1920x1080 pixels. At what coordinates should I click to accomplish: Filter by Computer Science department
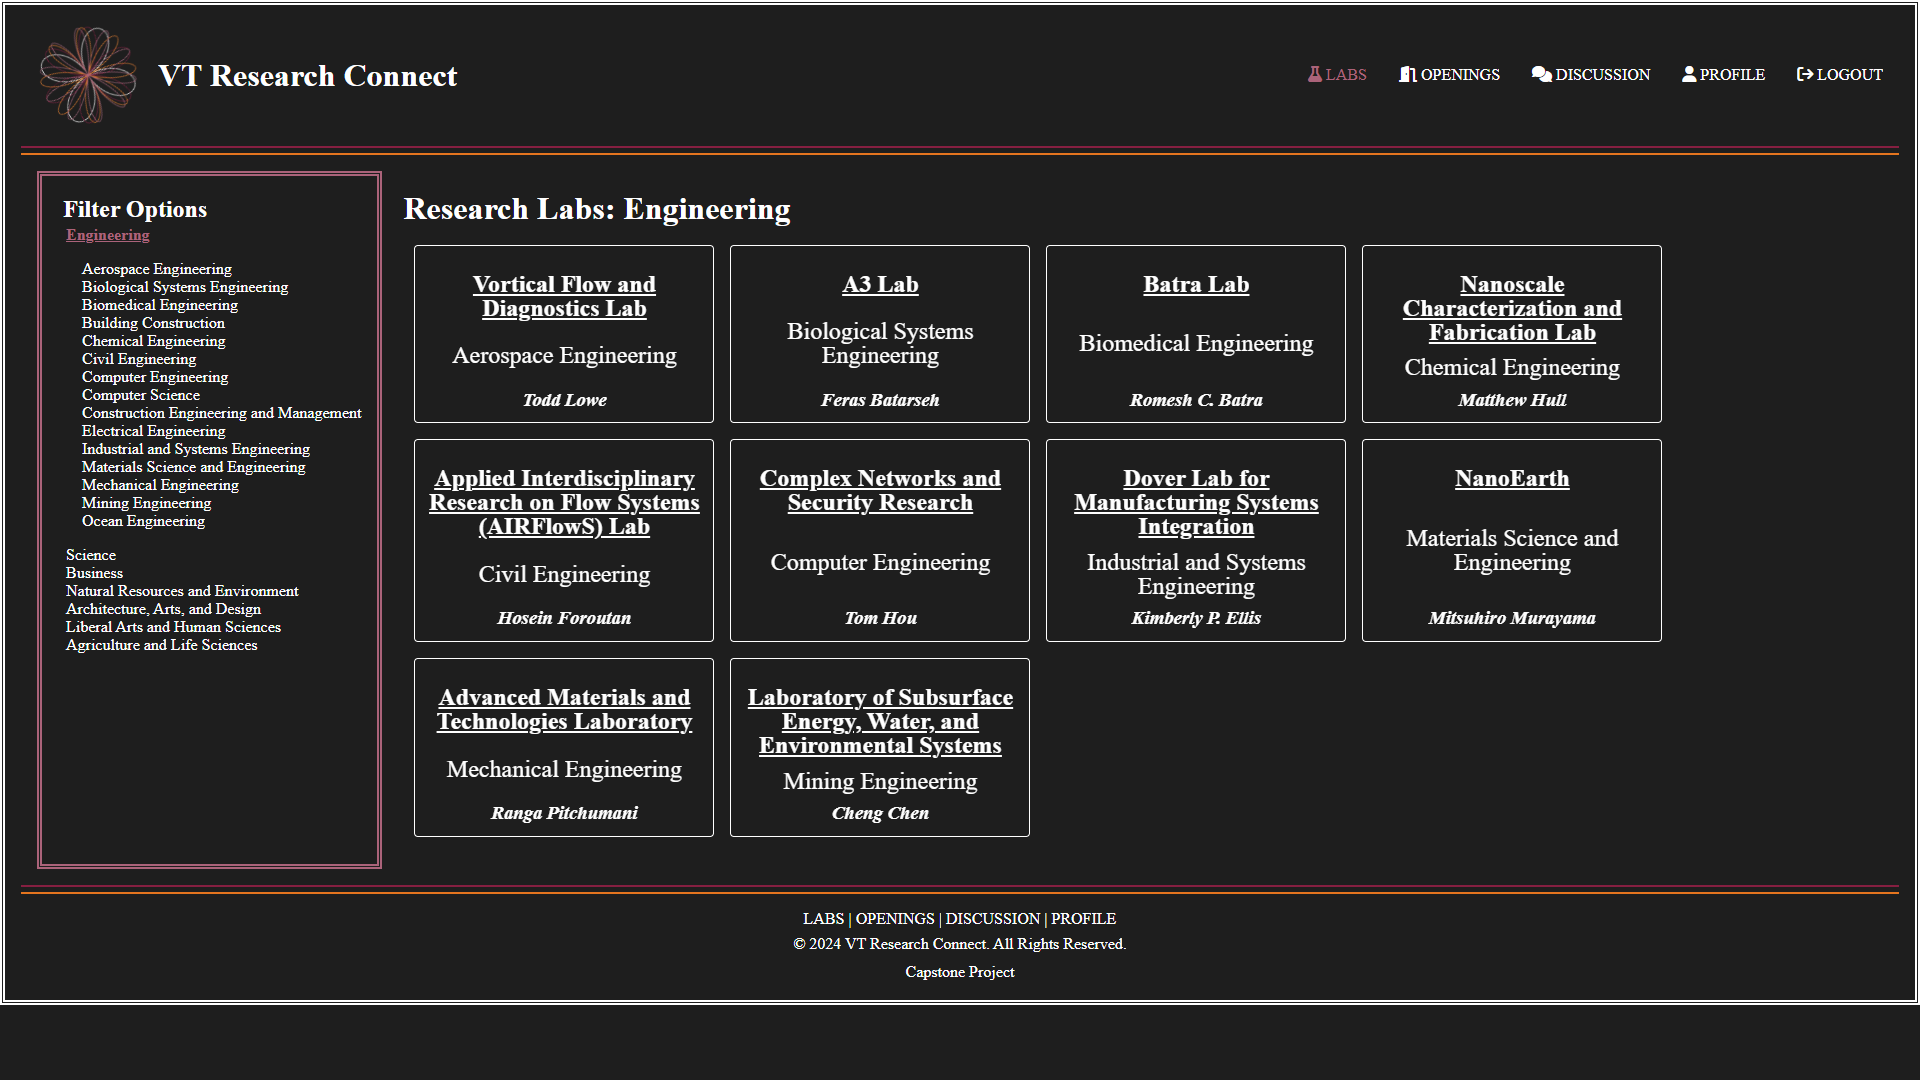tap(141, 395)
